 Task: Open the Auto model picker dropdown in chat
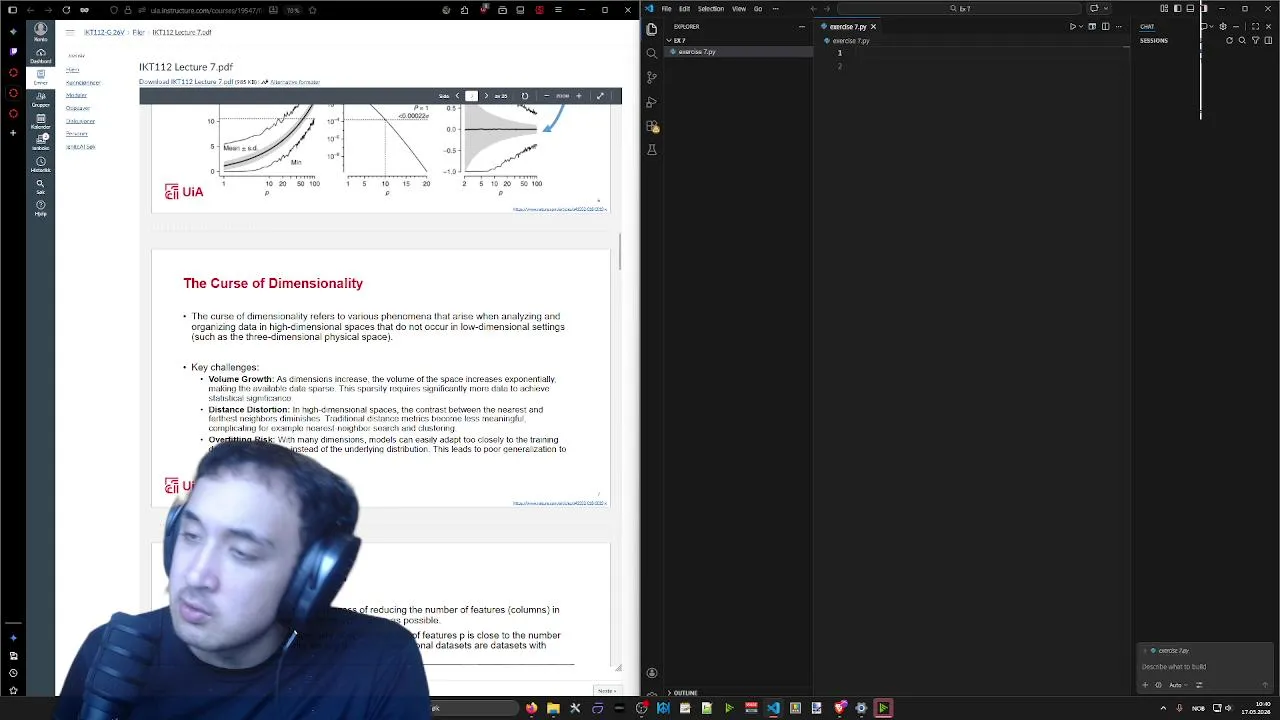pos(1178,685)
